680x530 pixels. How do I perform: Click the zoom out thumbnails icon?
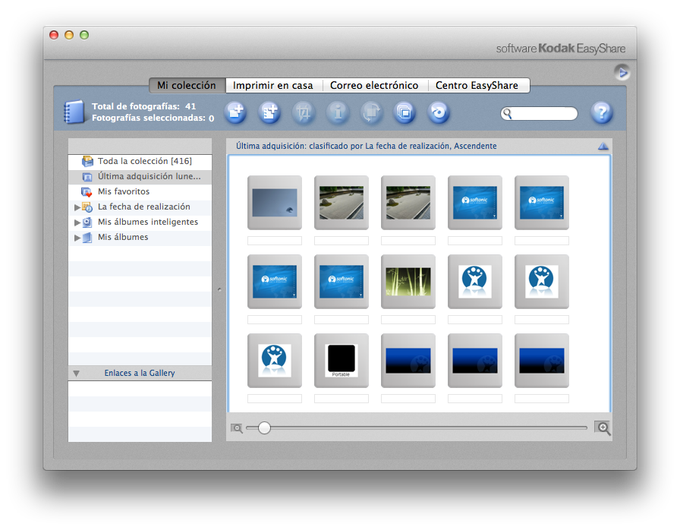click(x=237, y=429)
